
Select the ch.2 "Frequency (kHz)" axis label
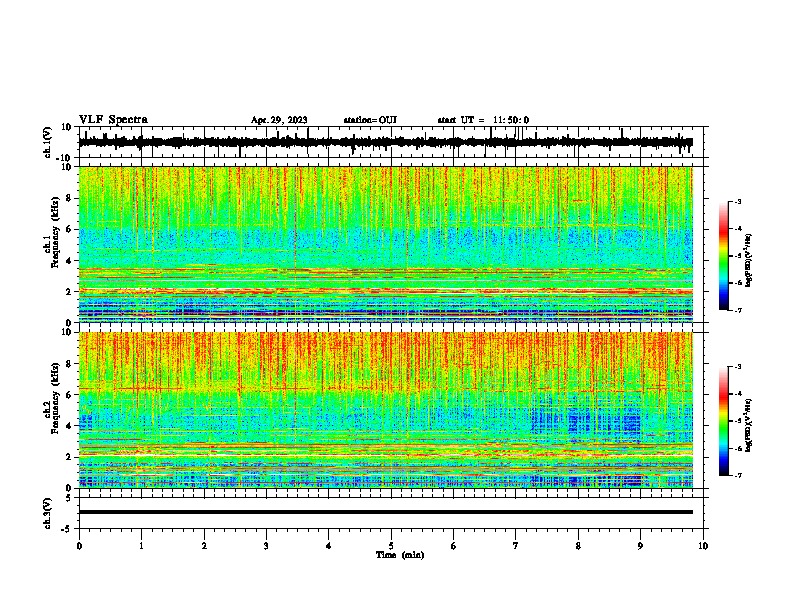coord(55,398)
